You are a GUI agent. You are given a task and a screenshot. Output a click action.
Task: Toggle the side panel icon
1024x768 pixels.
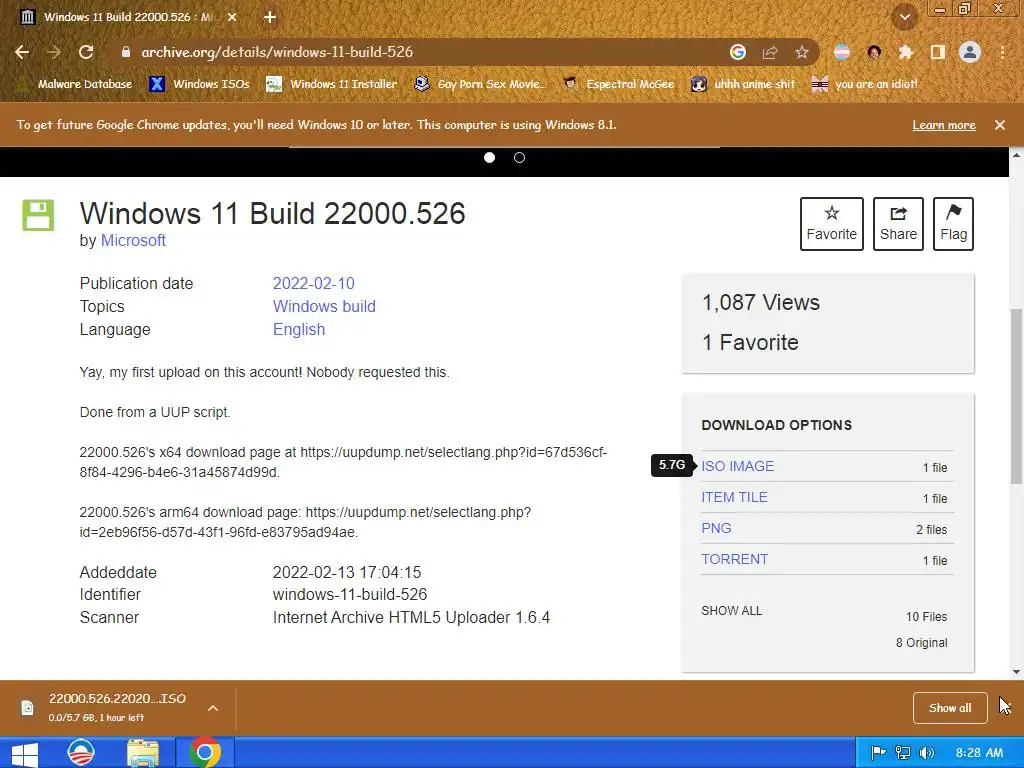click(x=937, y=52)
